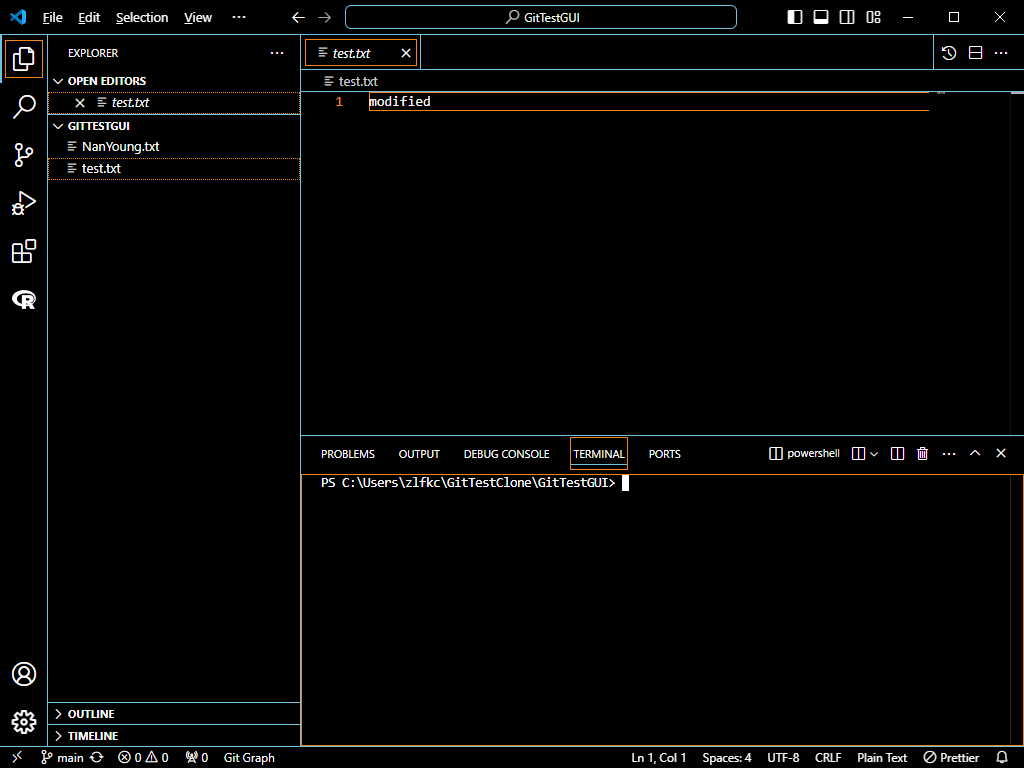The height and width of the screenshot is (768, 1024).
Task: Switch to the PROBLEMS panel tab
Action: pyautogui.click(x=347, y=454)
